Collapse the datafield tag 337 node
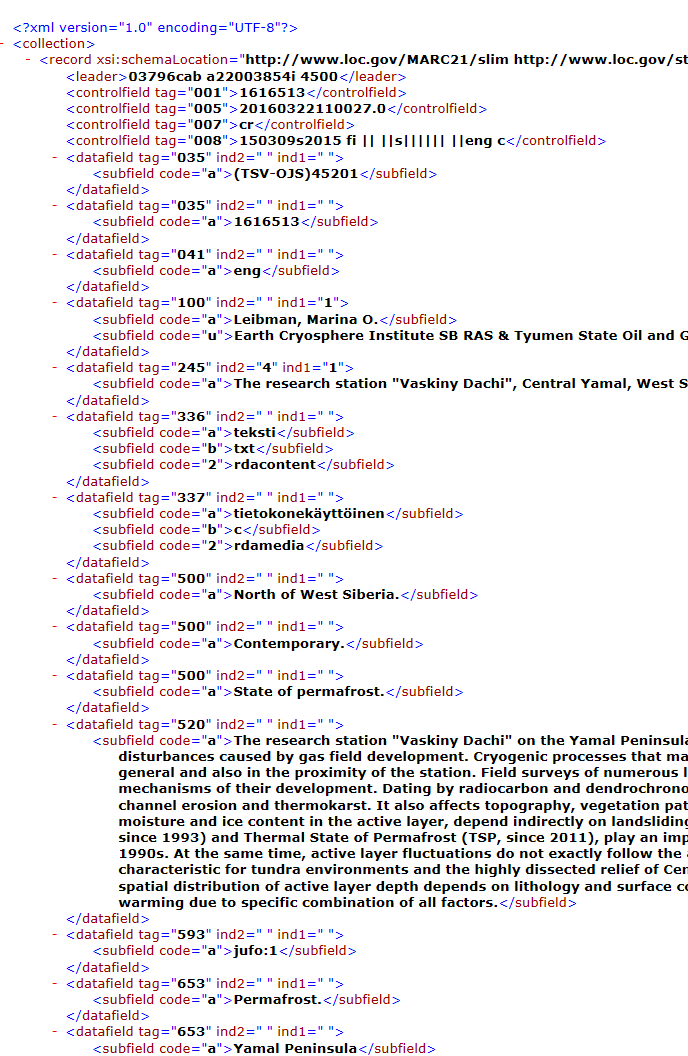Image resolution: width=688 pixels, height=1056 pixels. (55, 498)
